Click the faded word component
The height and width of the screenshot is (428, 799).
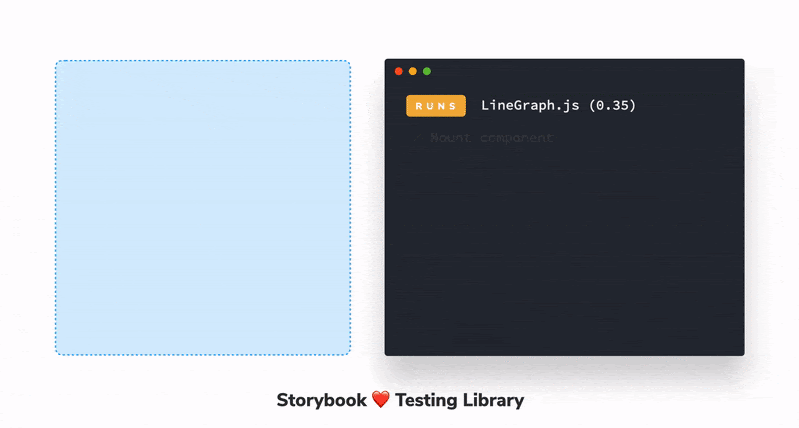click(516, 138)
